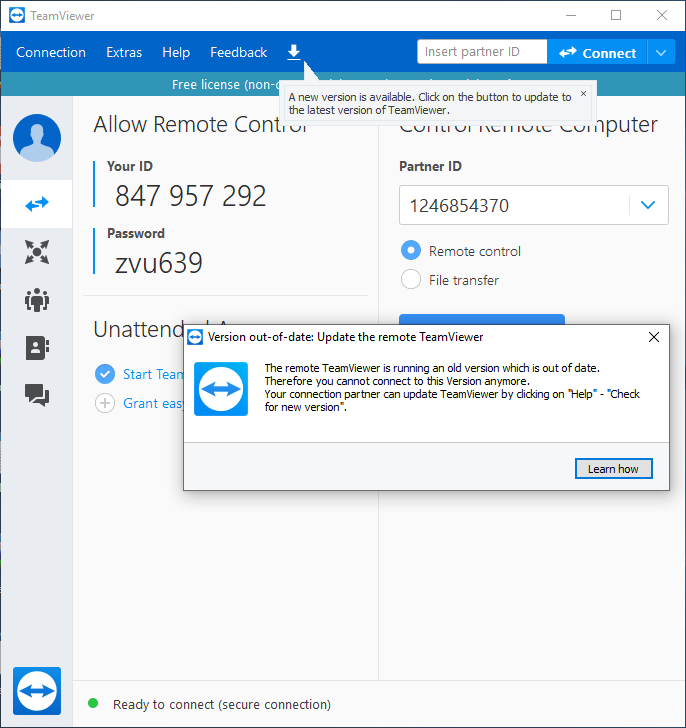Click the TeamViewer logo at sidebar bottom
The width and height of the screenshot is (686, 728).
coord(37,691)
